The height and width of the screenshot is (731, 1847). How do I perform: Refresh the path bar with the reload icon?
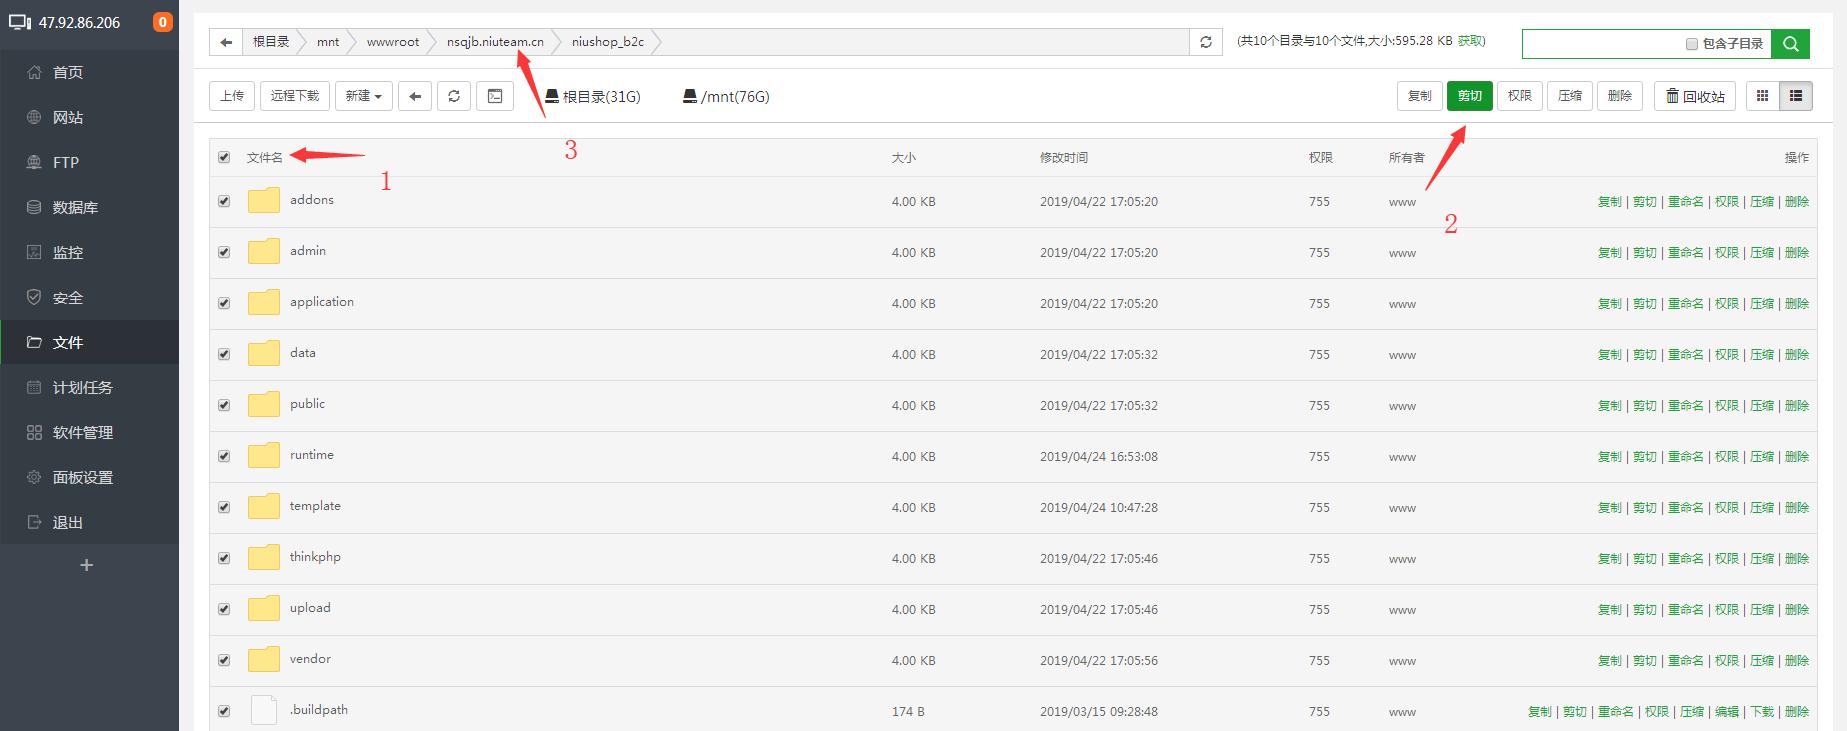tap(1206, 42)
